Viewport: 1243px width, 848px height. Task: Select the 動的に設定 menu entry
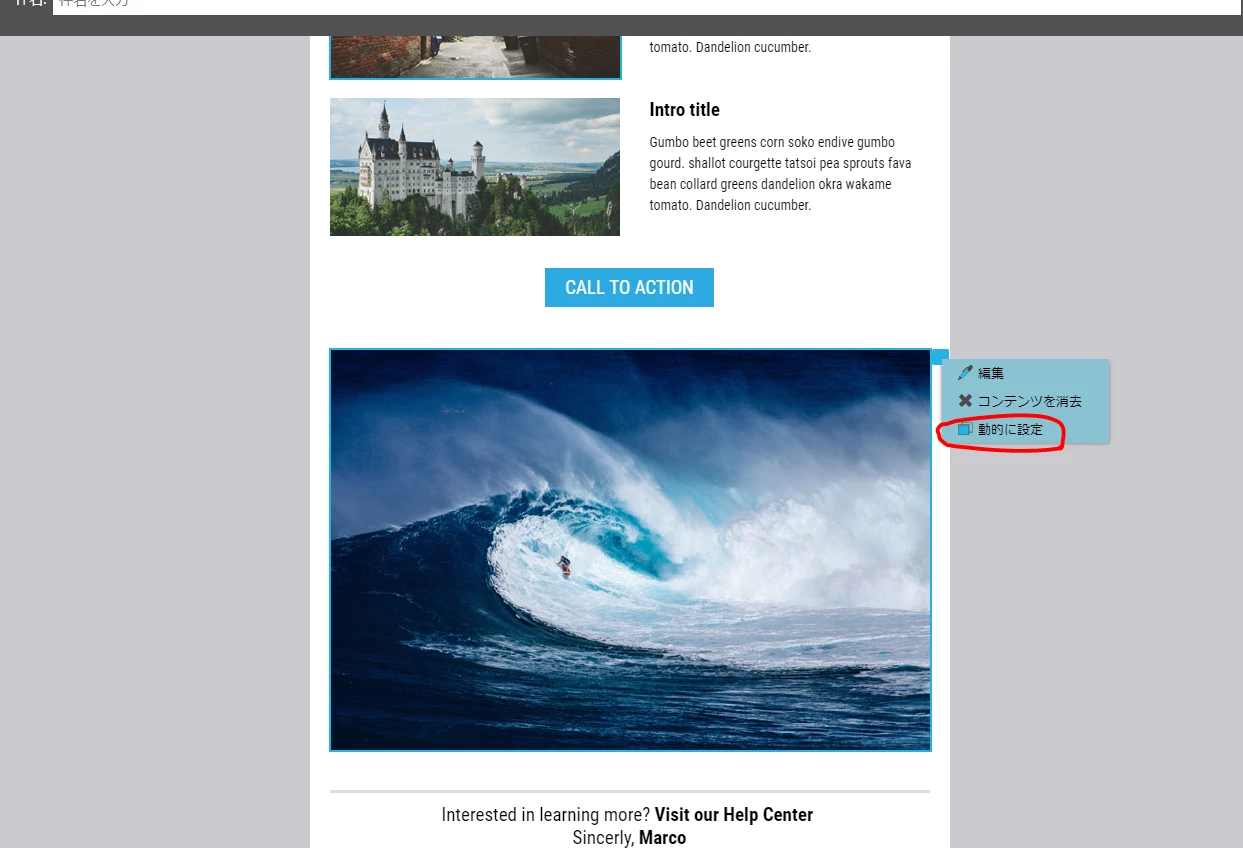pyautogui.click(x=1010, y=429)
